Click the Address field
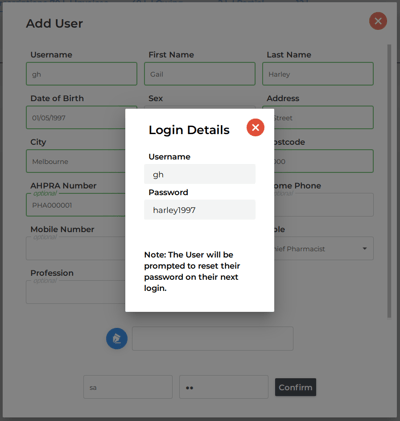 click(324, 117)
